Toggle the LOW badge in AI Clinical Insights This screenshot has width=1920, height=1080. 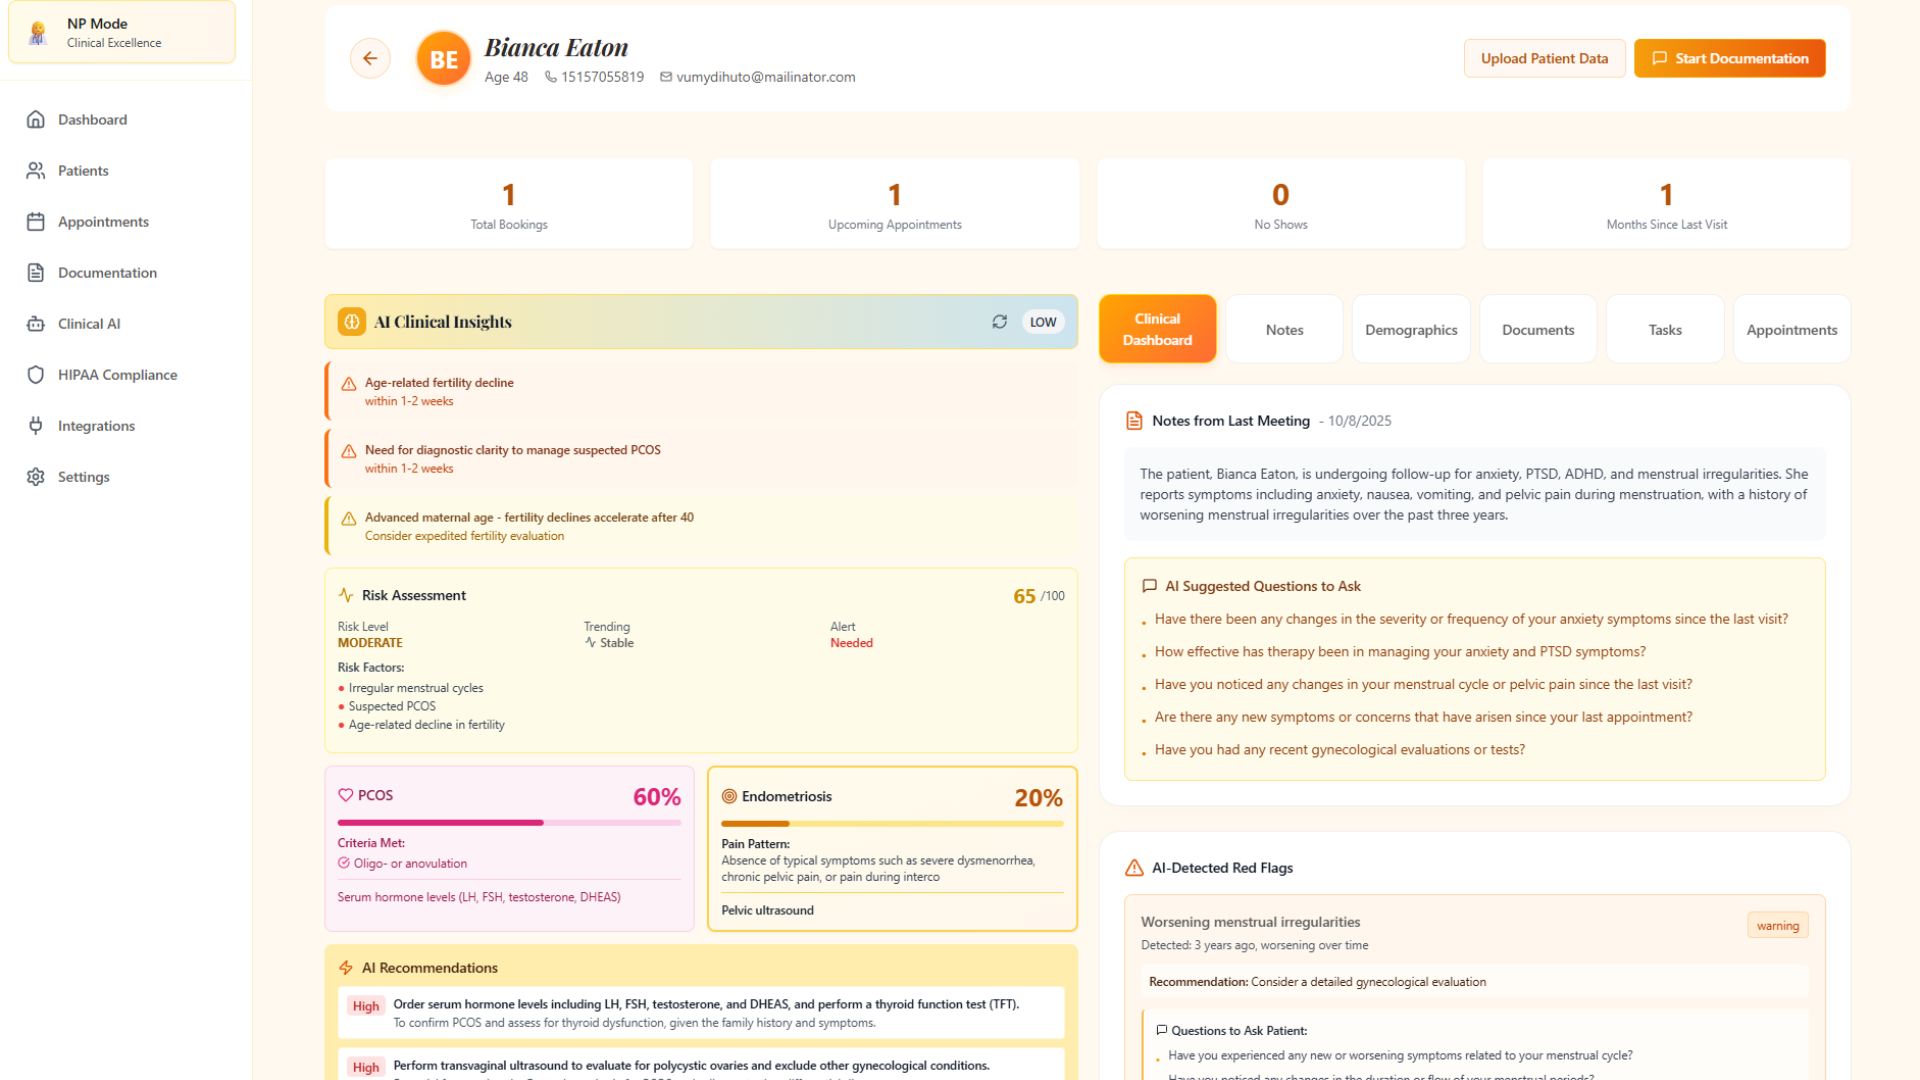pos(1043,322)
